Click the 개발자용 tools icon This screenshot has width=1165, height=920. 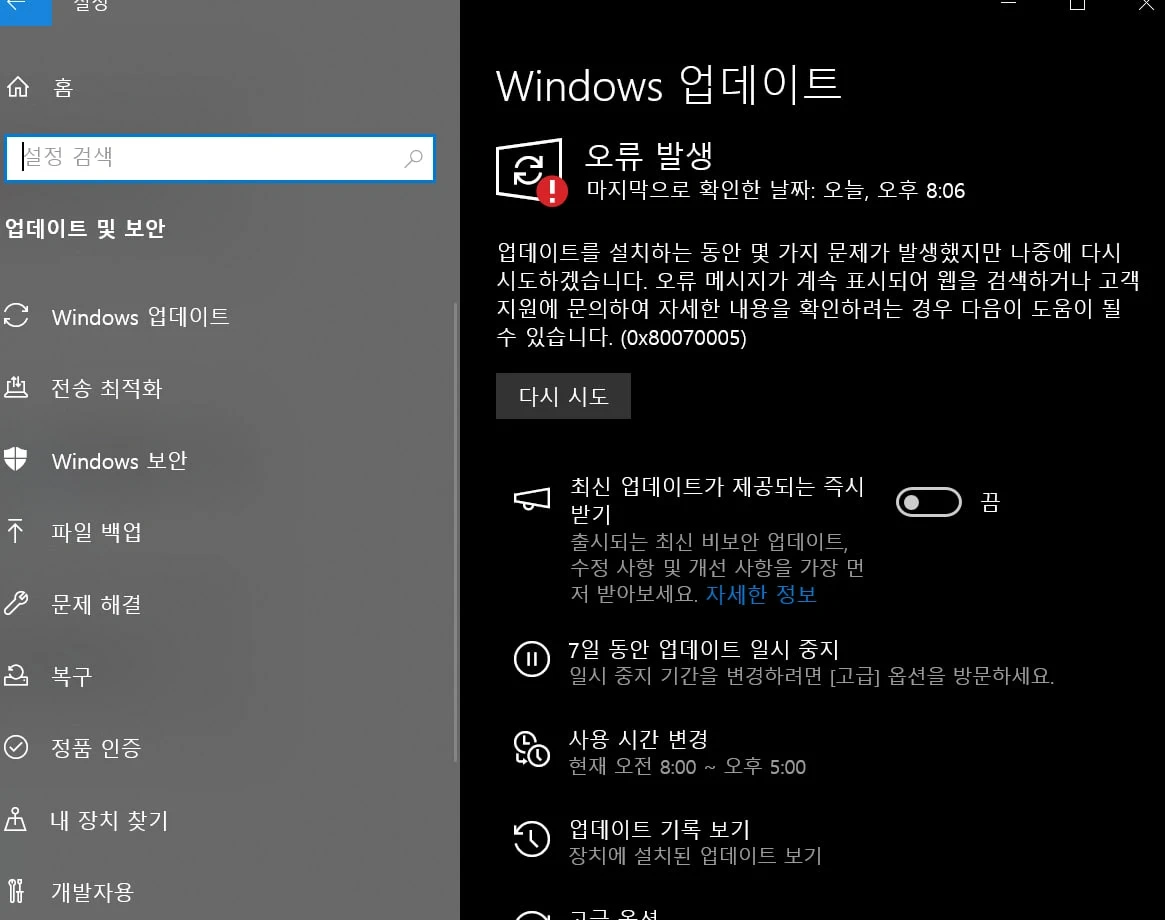[16, 890]
